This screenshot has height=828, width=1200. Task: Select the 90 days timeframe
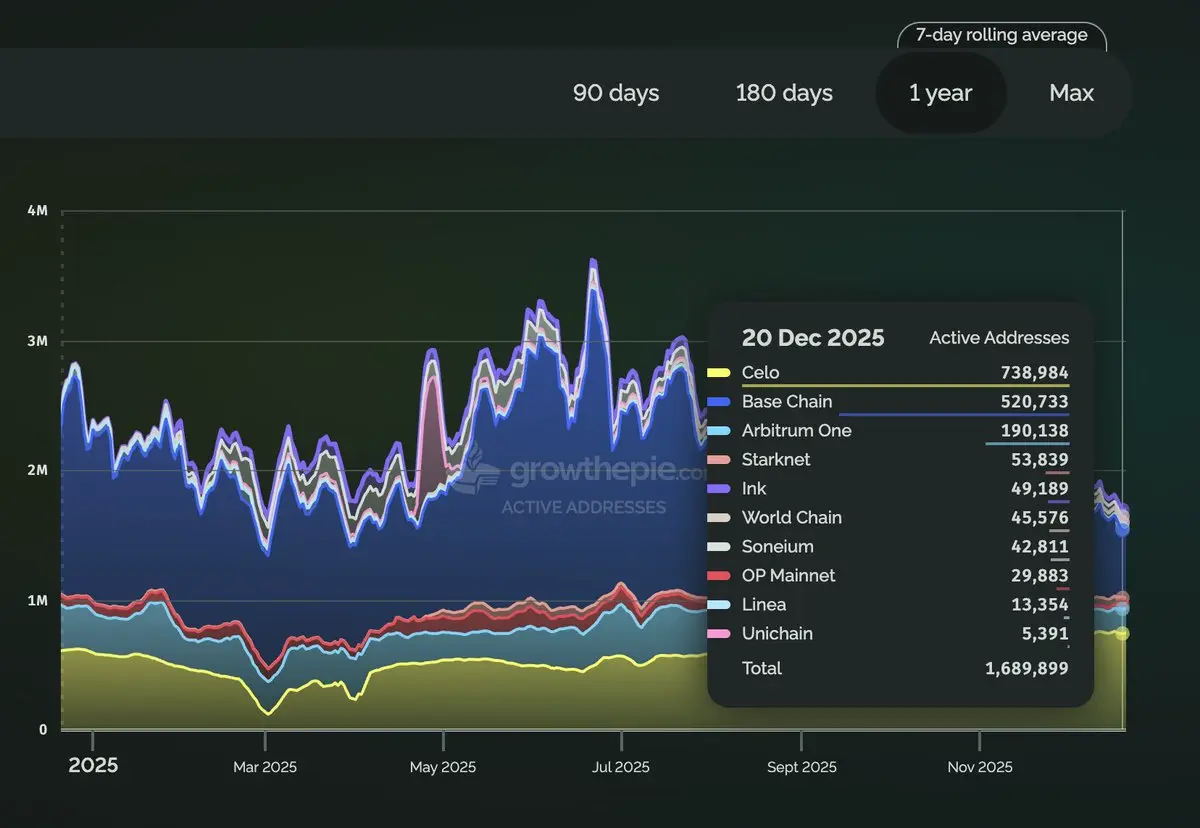[x=616, y=93]
